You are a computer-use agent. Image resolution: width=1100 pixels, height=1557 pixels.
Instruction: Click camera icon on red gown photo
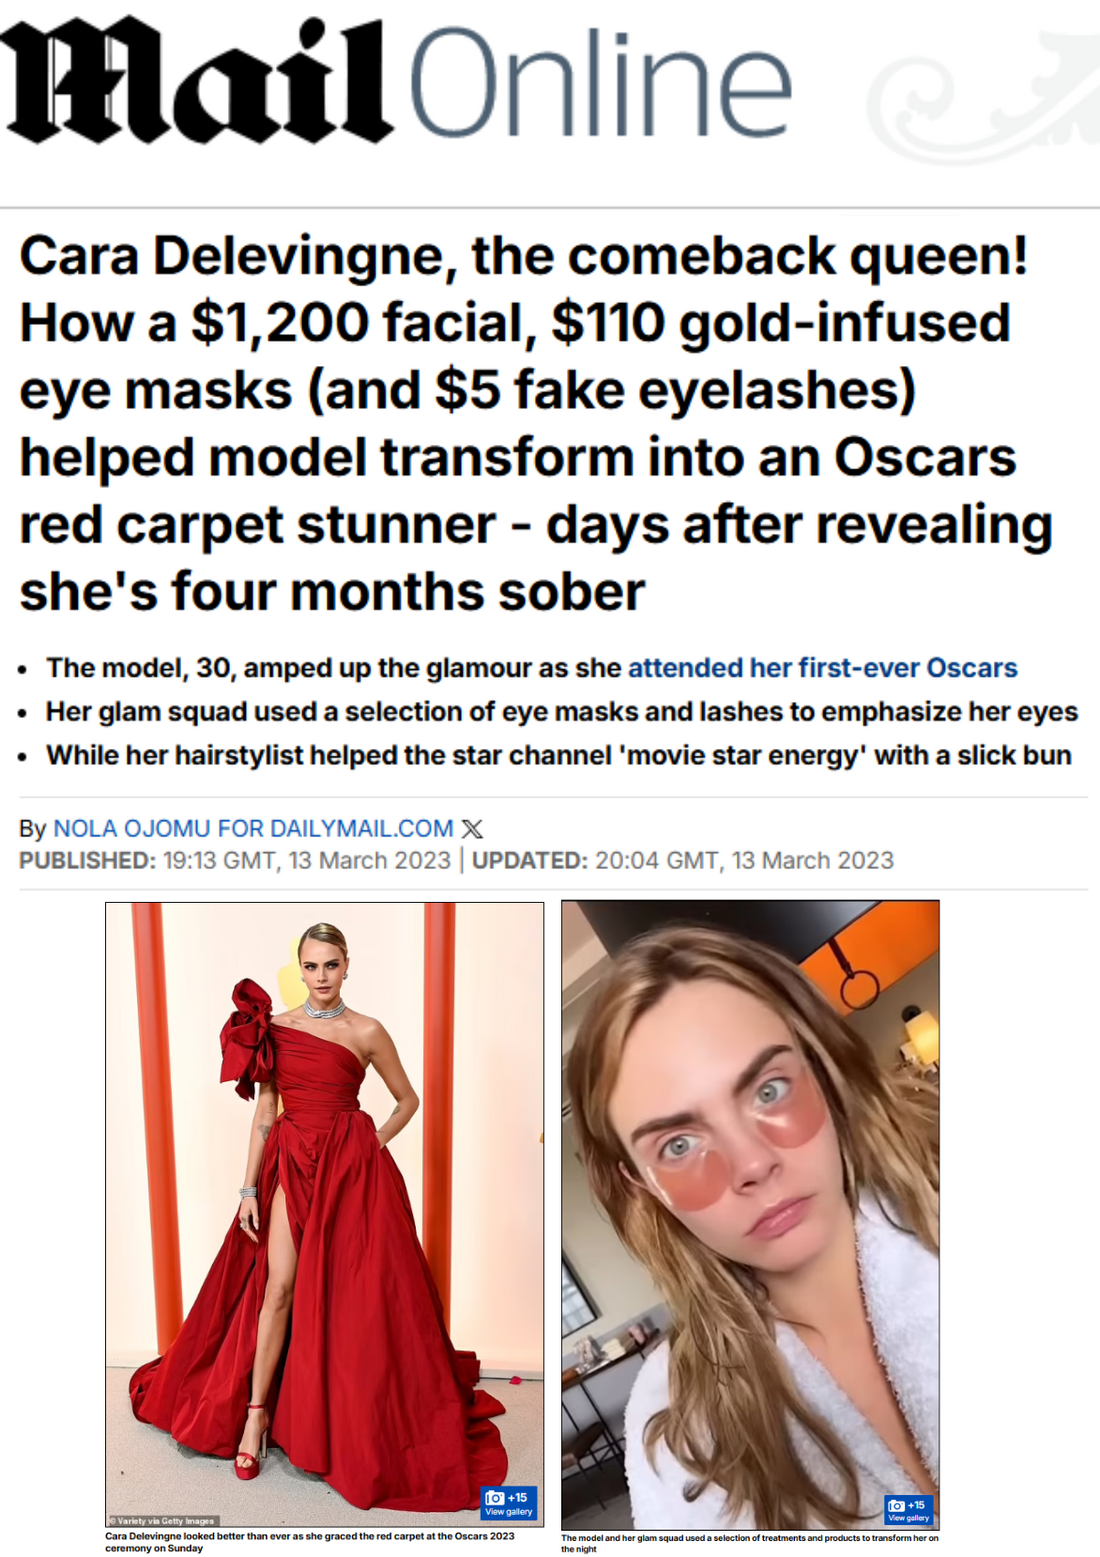tap(494, 1497)
